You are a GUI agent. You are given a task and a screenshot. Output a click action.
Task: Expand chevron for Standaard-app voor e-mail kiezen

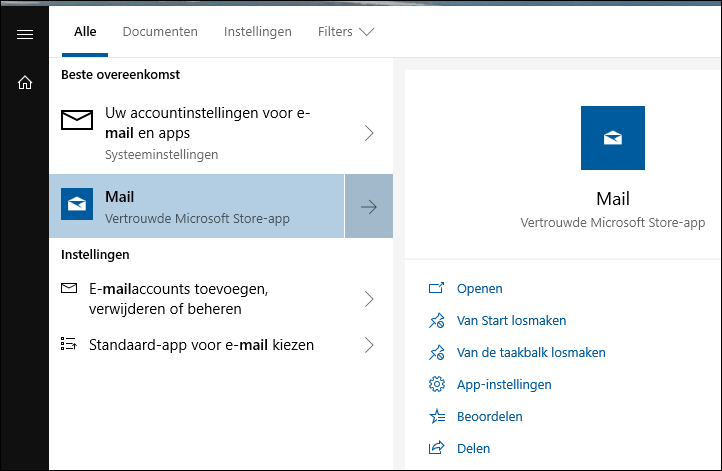coord(369,345)
